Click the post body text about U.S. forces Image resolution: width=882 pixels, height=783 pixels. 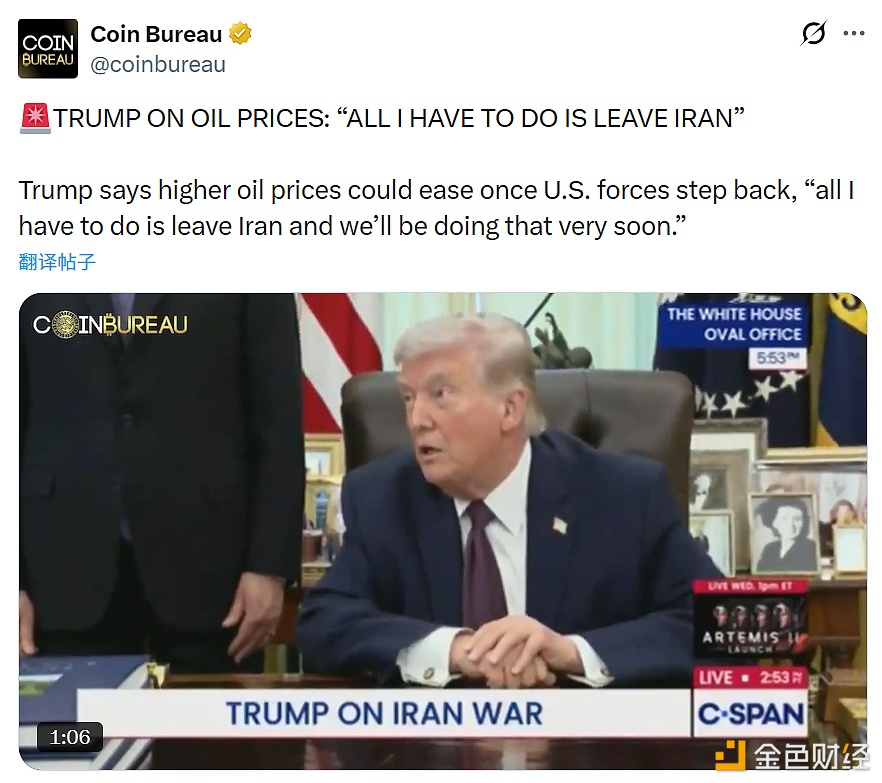point(436,208)
